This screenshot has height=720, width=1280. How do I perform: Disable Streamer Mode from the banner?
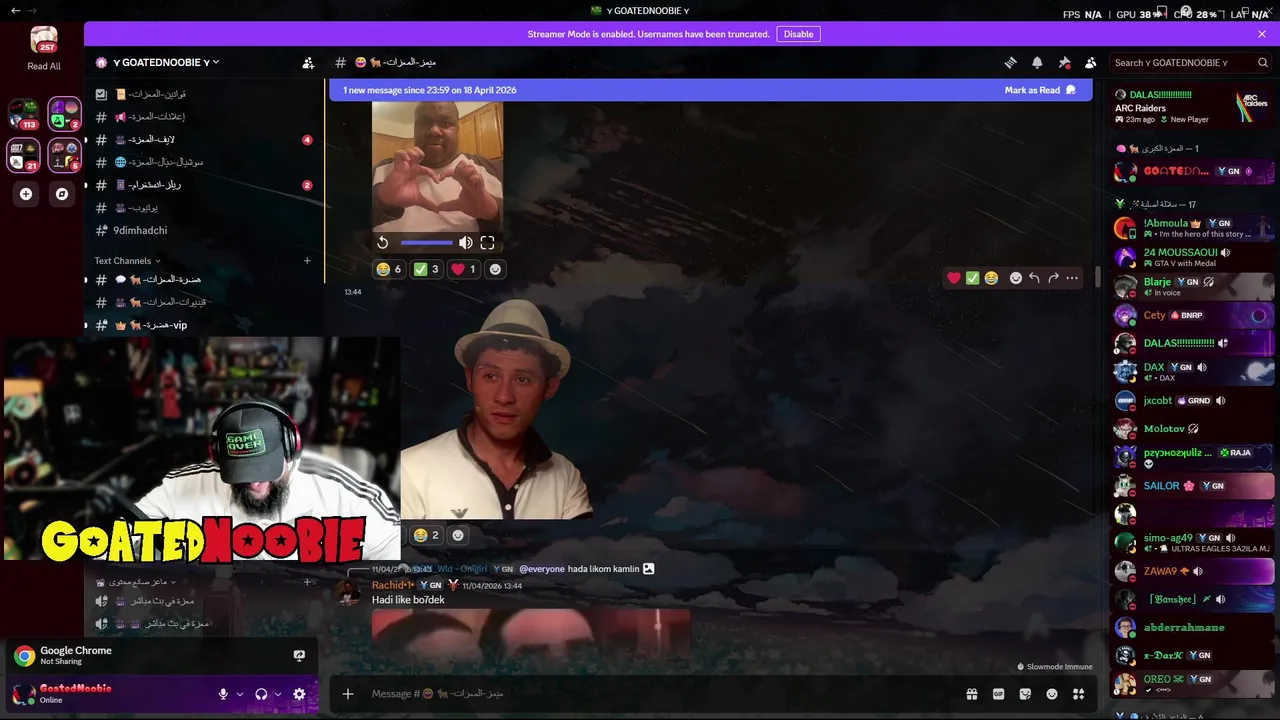coord(798,34)
